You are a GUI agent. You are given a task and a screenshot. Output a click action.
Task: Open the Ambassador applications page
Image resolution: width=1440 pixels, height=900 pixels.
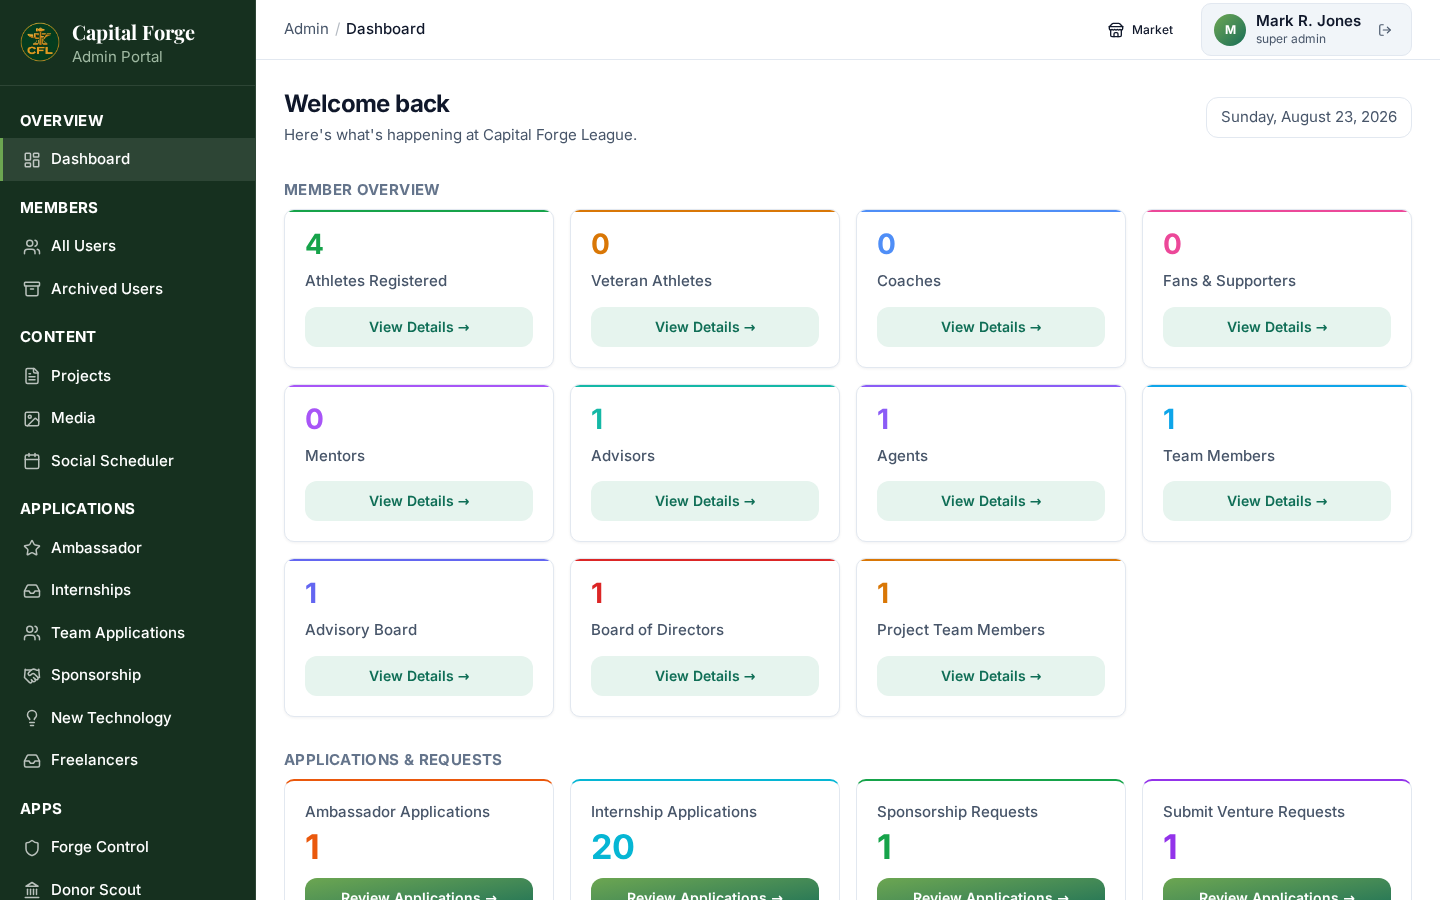point(128,548)
